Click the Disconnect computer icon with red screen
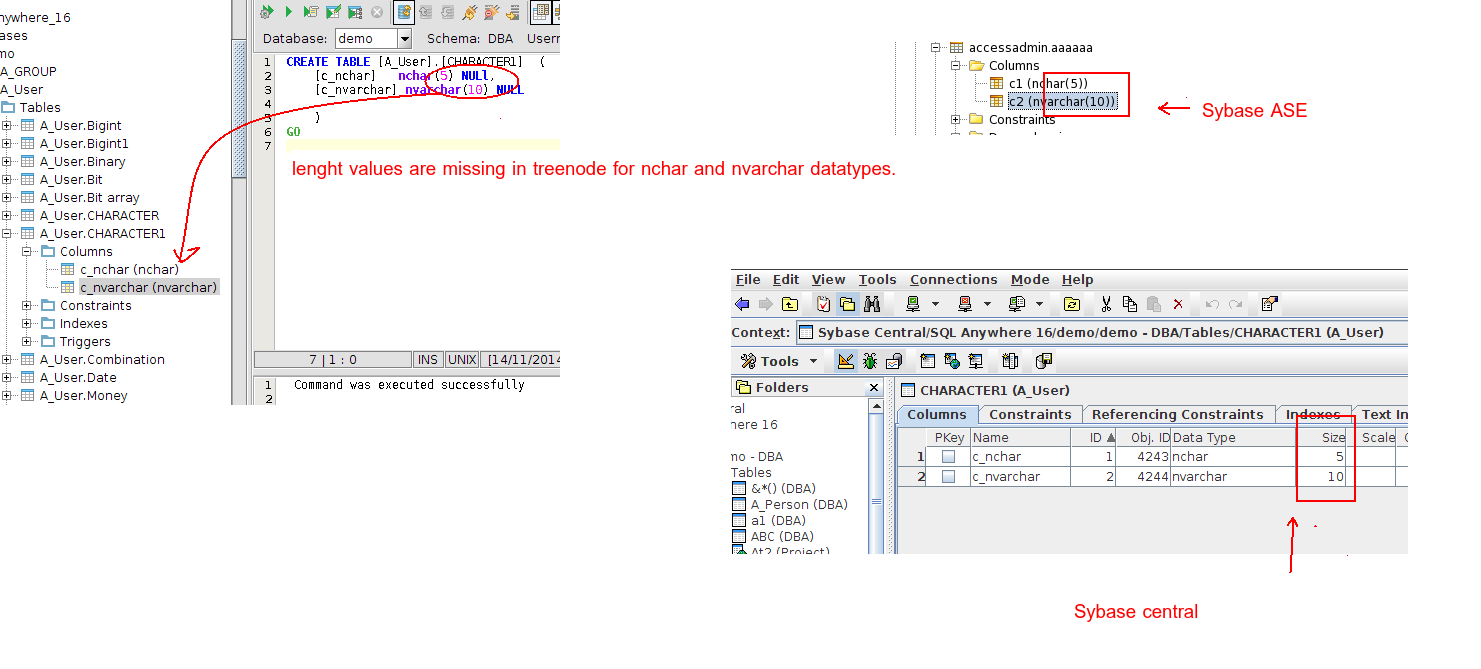The image size is (1481, 669). pos(965,304)
